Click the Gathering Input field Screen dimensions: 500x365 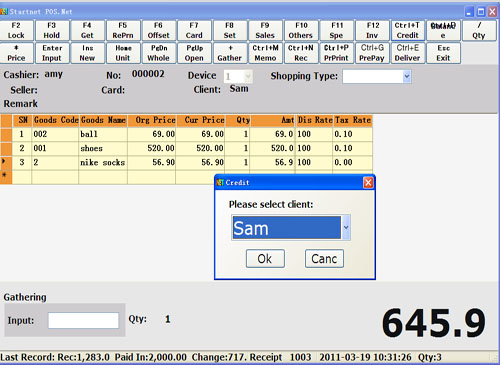(83, 320)
